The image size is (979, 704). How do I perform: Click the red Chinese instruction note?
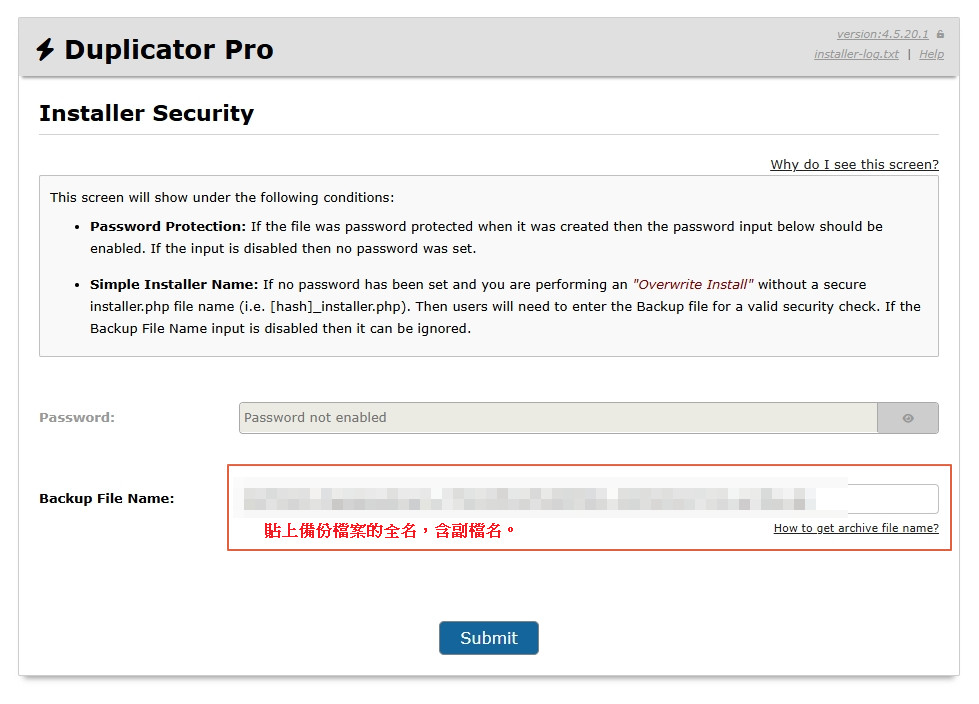click(389, 530)
